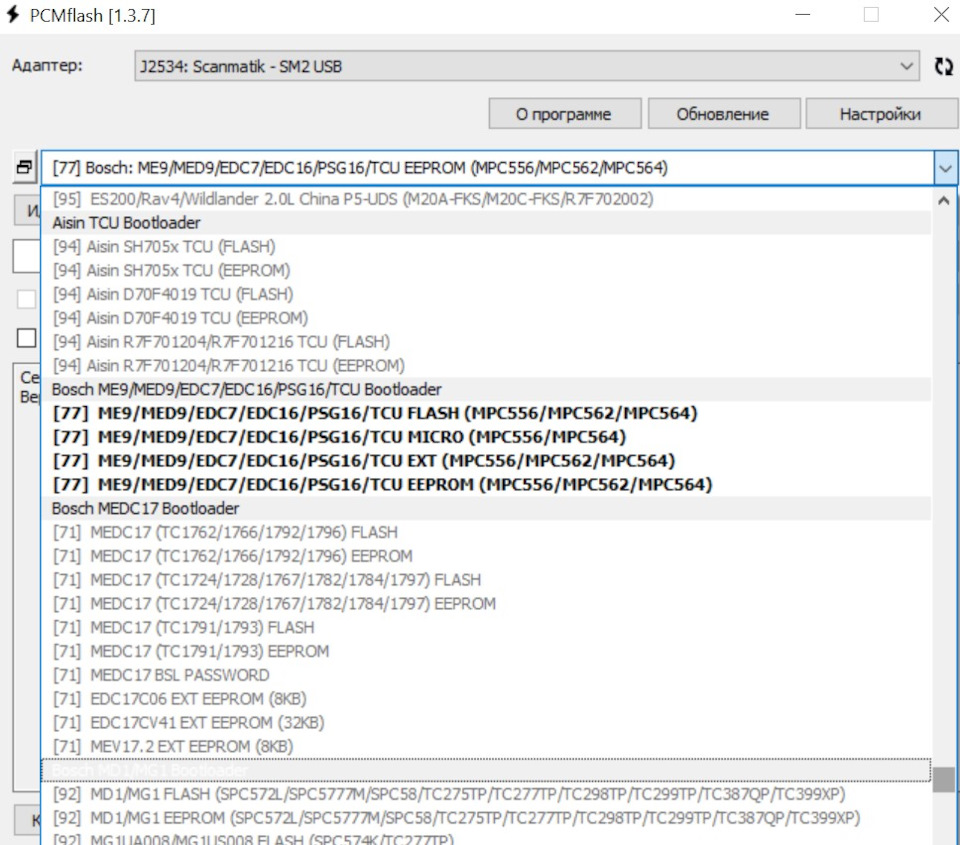Select [92] MD1/MG1 EEPROM module entry

click(486, 818)
